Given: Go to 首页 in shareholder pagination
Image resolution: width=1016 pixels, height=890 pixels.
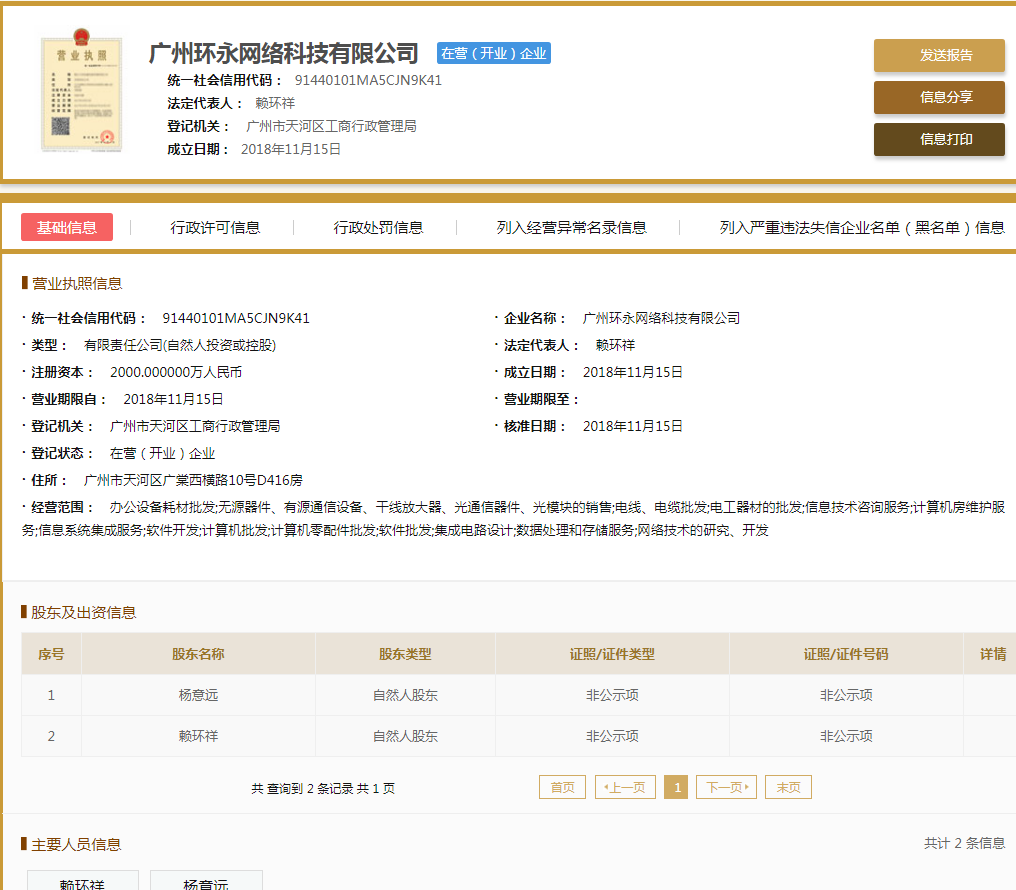Looking at the screenshot, I should pos(562,787).
